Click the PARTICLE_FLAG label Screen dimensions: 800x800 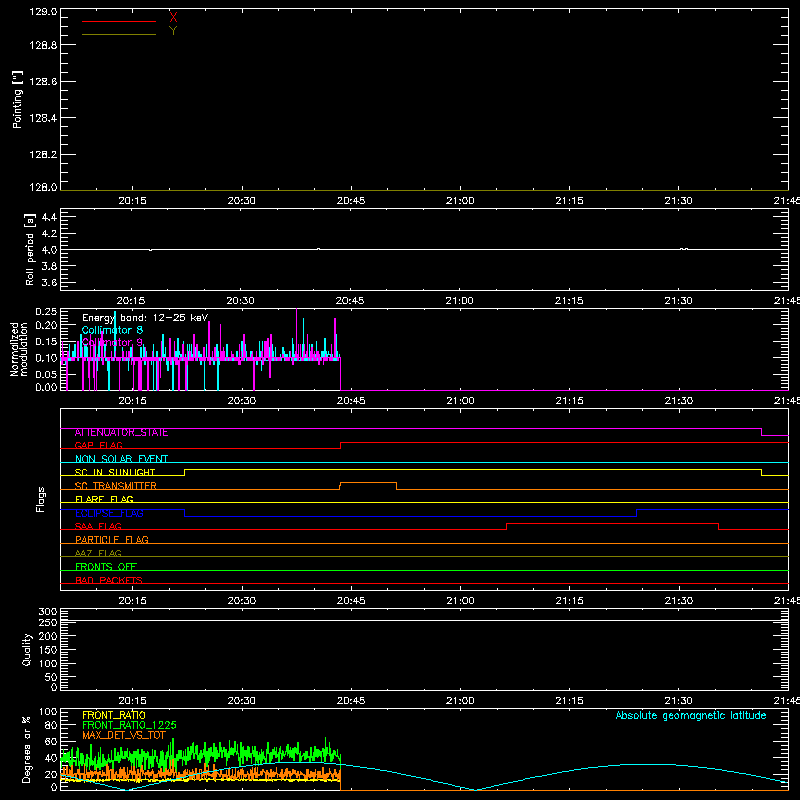[x=112, y=540]
